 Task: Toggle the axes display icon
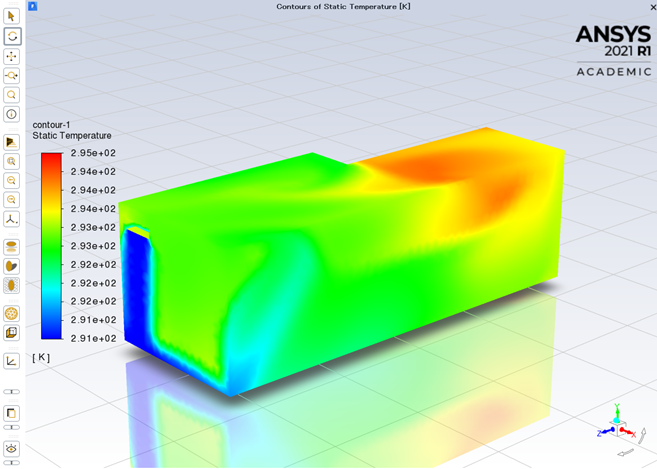[11, 361]
